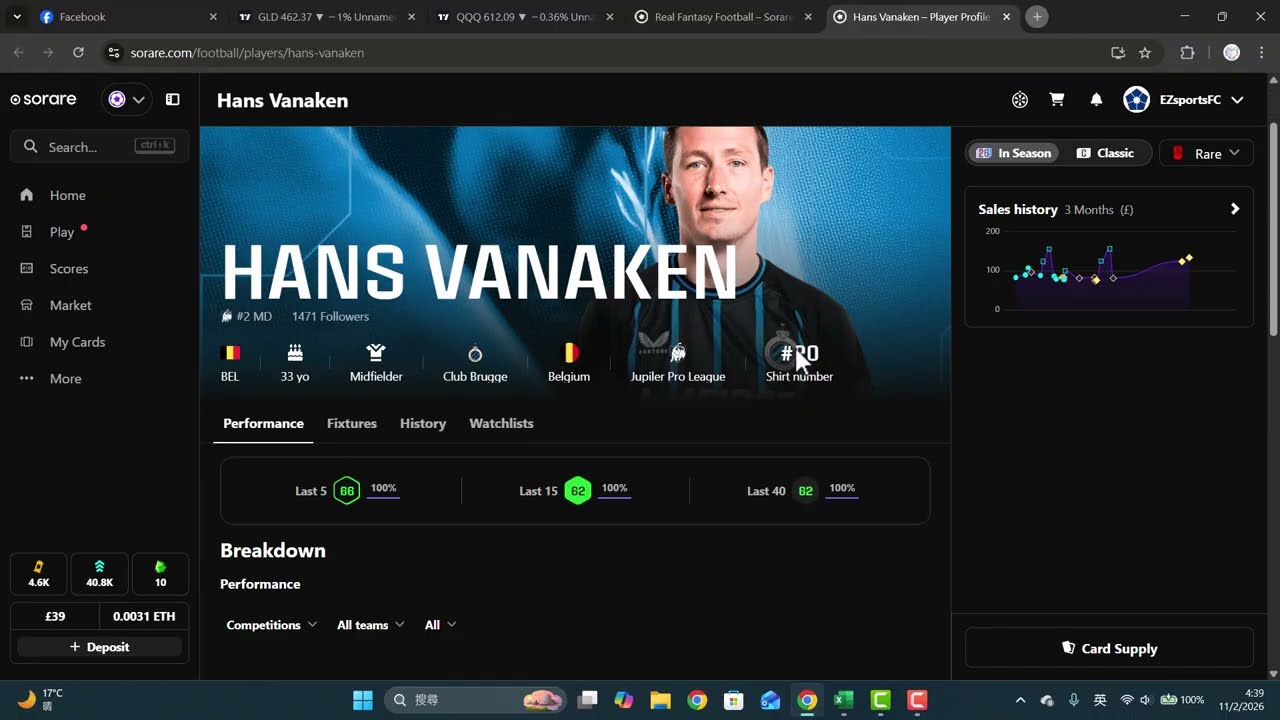This screenshot has height=720, width=1280.
Task: Click the browser address bar
Action: 600,52
